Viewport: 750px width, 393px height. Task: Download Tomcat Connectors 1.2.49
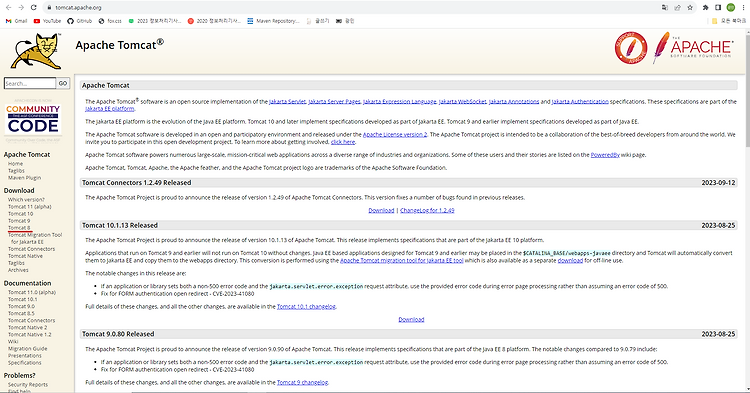coord(381,210)
